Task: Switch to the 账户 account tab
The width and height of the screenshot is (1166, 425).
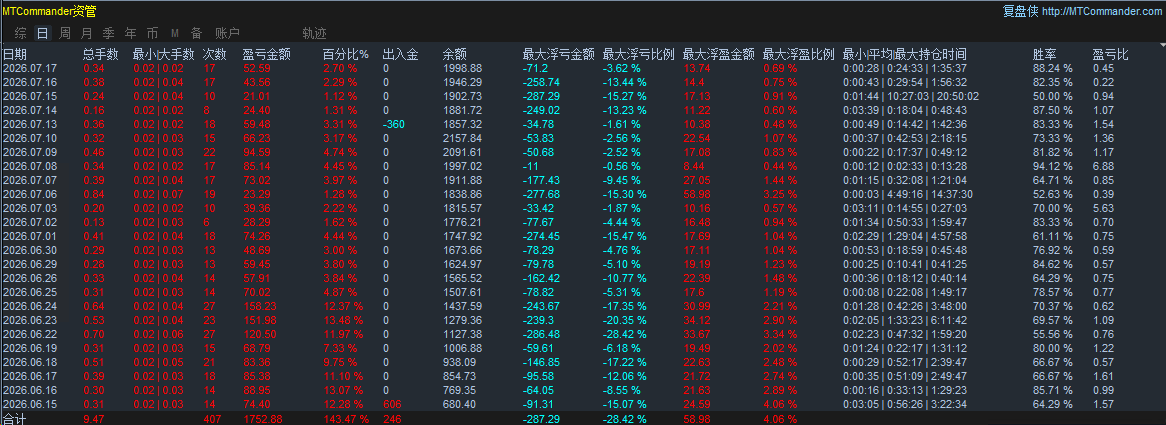Action: click(x=227, y=33)
